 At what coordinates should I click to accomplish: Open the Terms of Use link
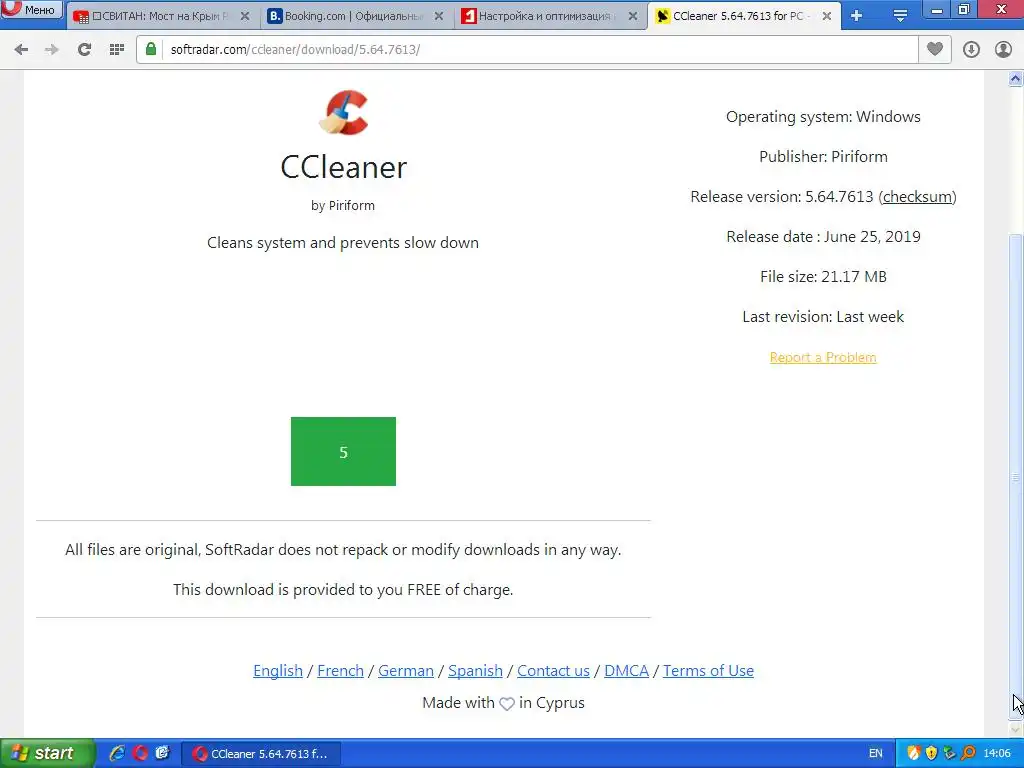click(x=709, y=671)
